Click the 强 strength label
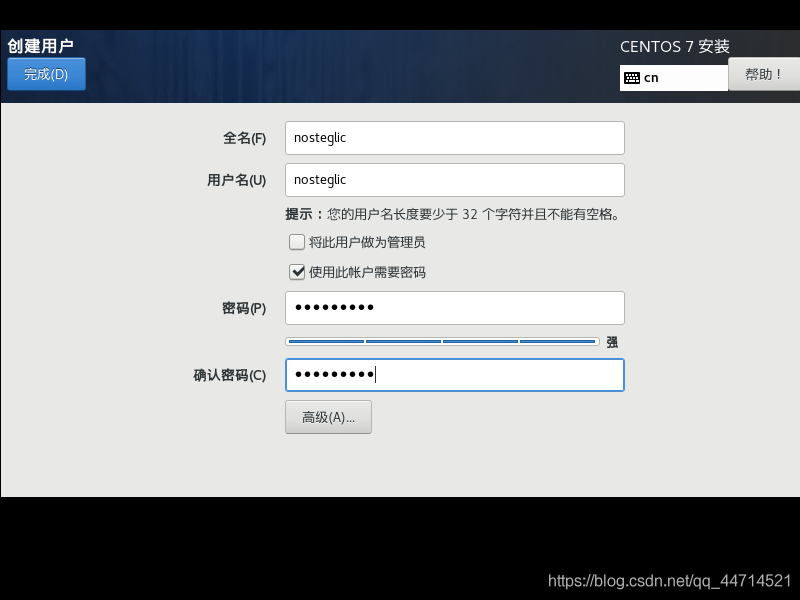800x600 pixels. coord(612,342)
